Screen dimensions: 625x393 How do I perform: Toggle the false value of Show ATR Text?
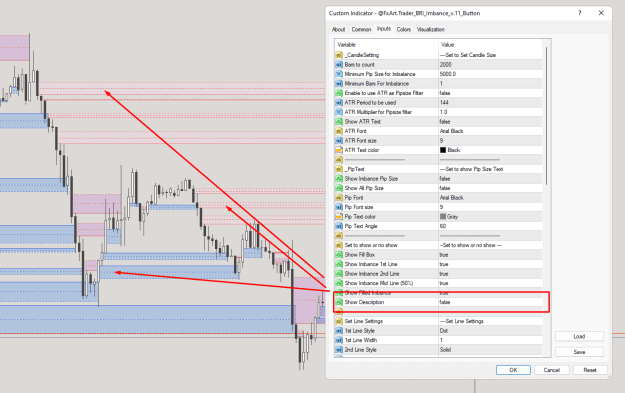point(445,122)
